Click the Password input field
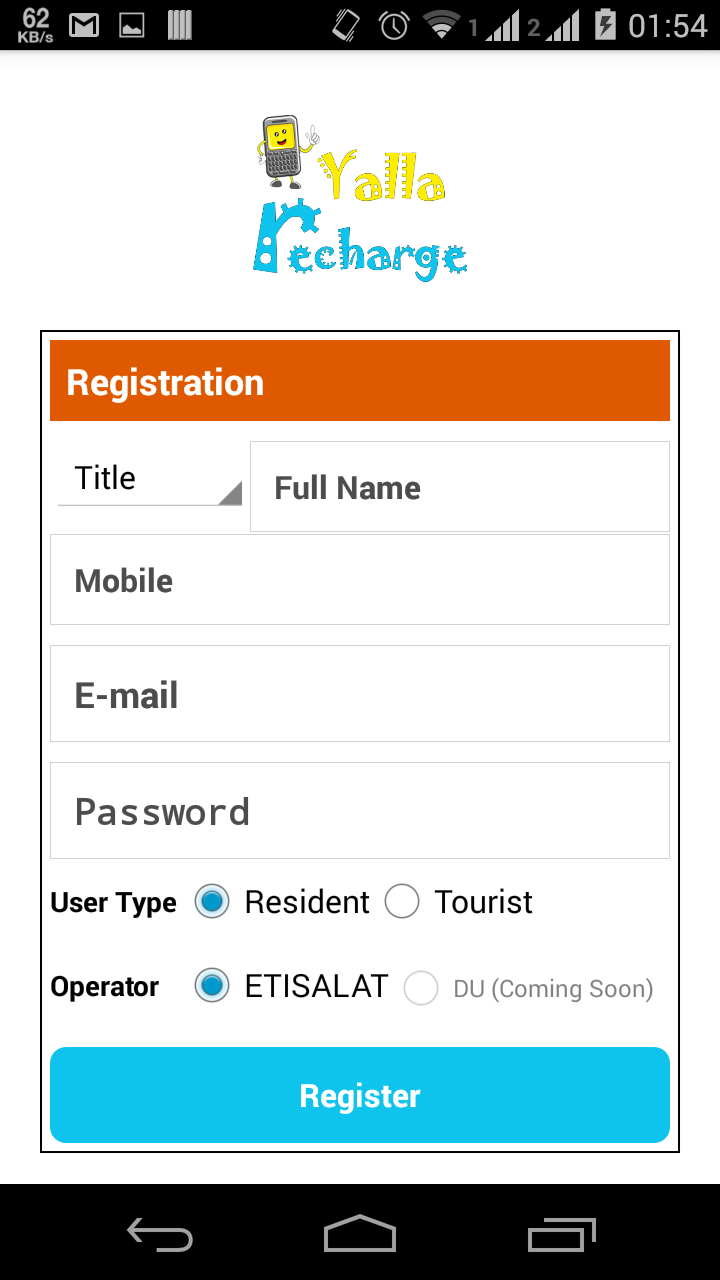 [x=360, y=811]
